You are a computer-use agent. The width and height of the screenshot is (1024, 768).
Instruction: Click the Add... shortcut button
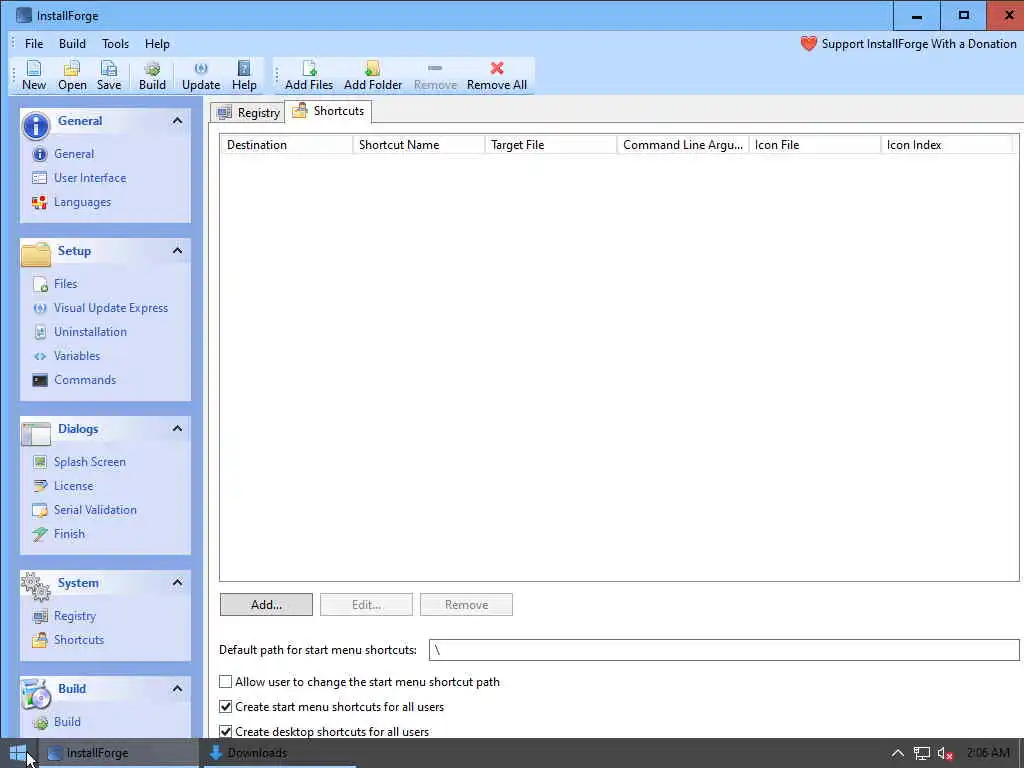tap(266, 605)
